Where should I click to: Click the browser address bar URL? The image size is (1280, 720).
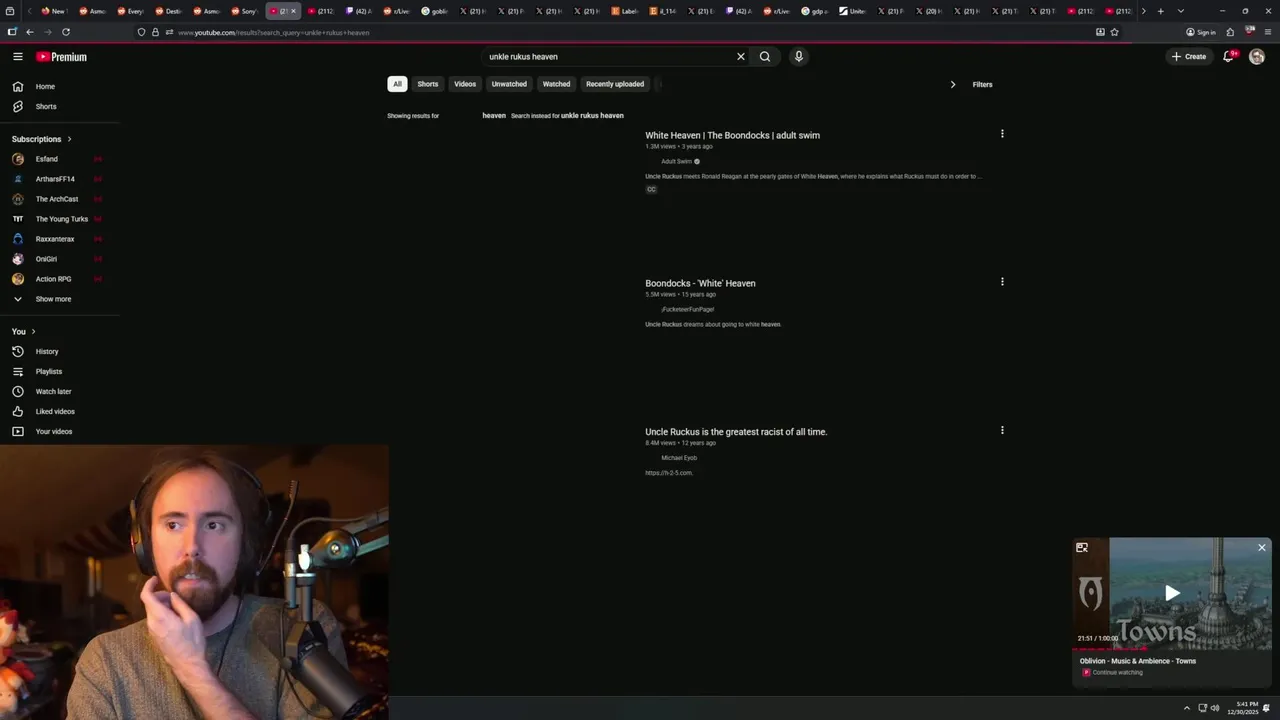(x=274, y=33)
